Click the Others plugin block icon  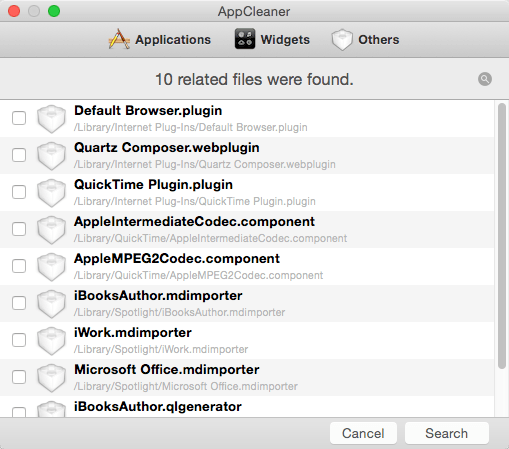[x=342, y=40]
